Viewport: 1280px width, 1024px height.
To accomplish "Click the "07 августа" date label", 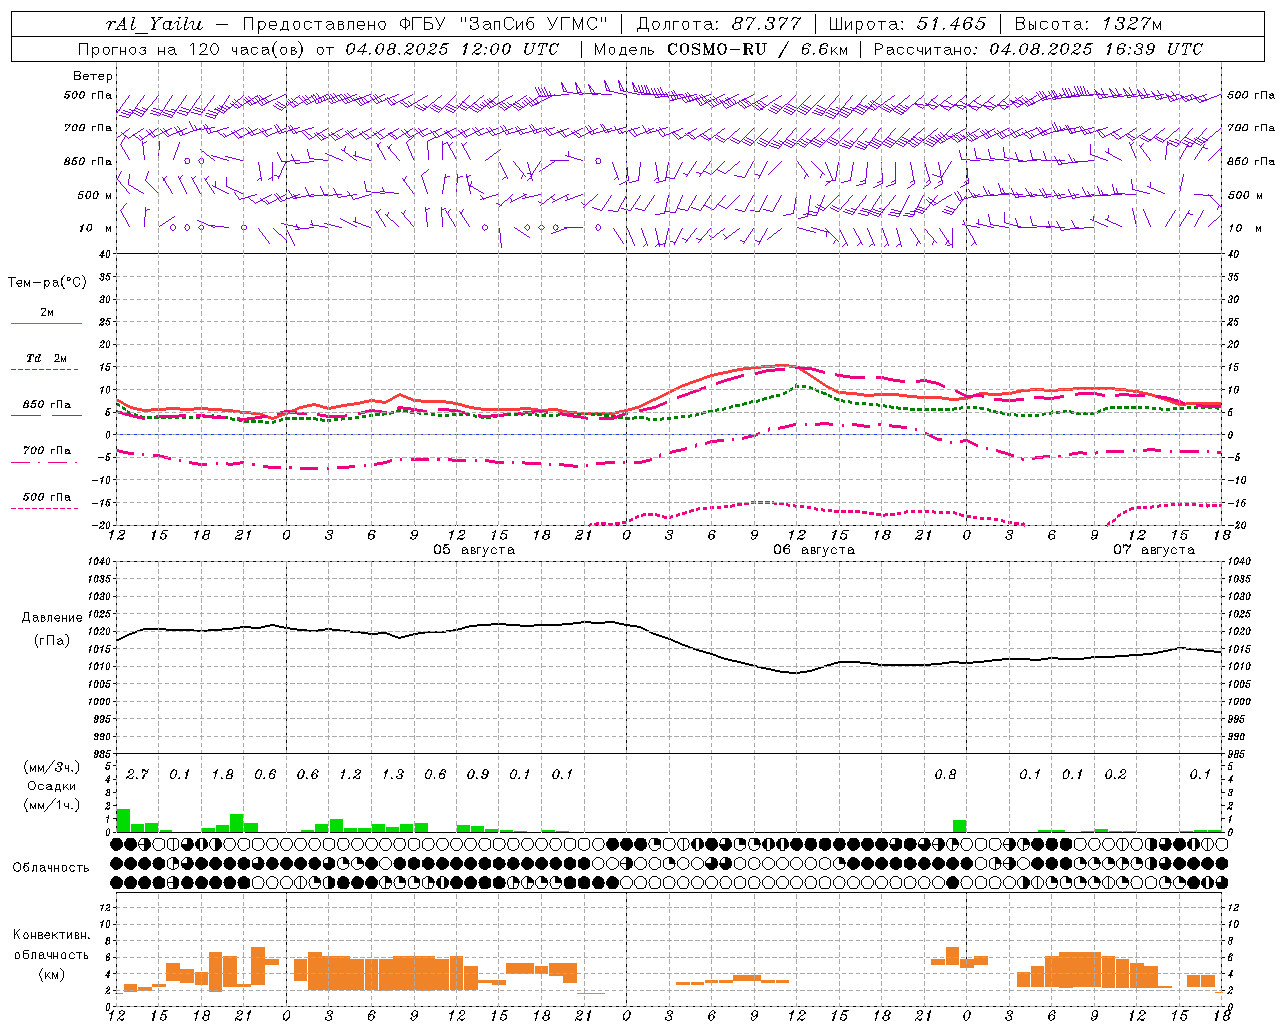I will [1154, 550].
